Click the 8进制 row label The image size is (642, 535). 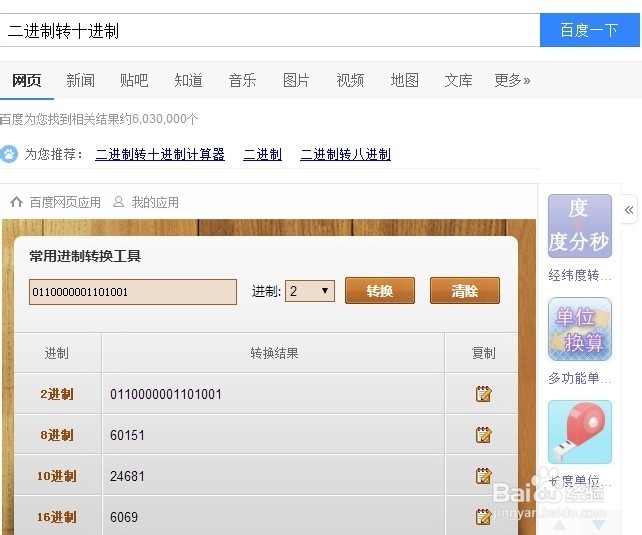pyautogui.click(x=57, y=435)
